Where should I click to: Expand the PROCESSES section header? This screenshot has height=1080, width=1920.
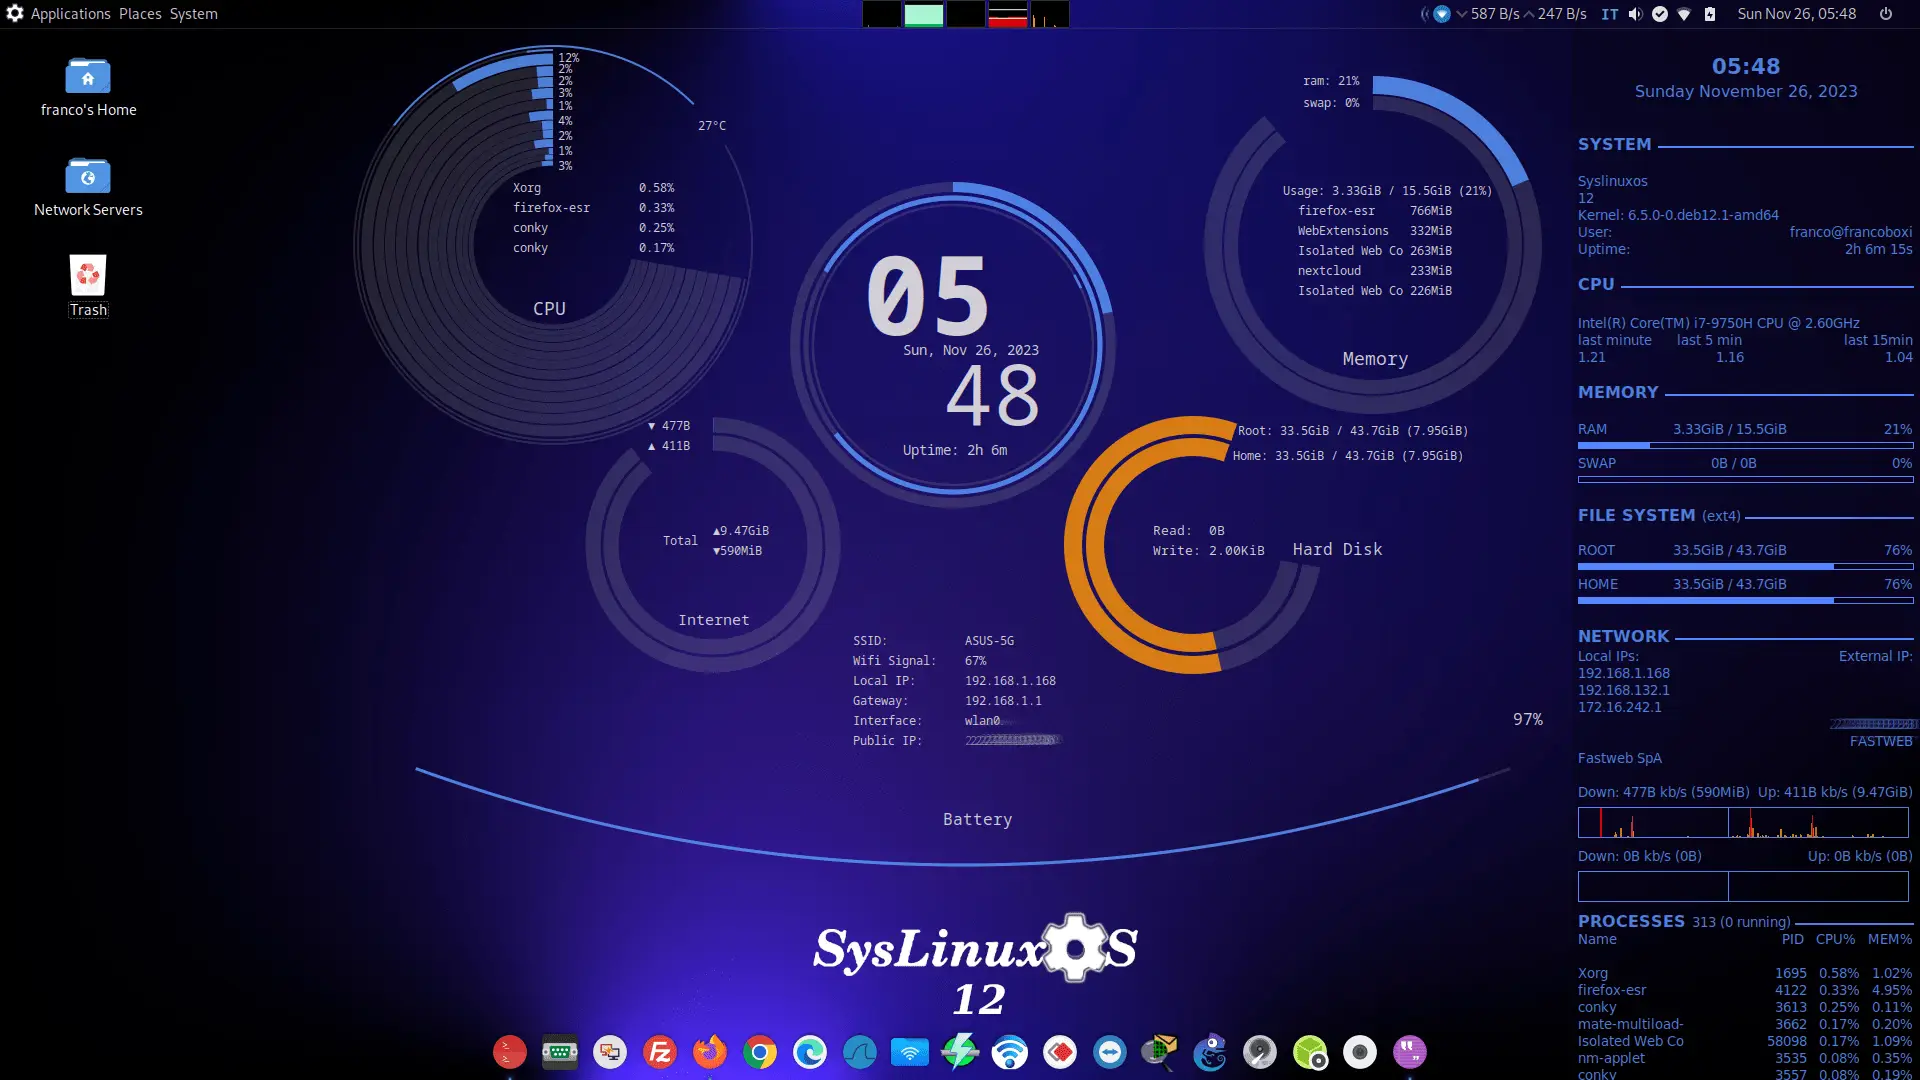coord(1632,921)
